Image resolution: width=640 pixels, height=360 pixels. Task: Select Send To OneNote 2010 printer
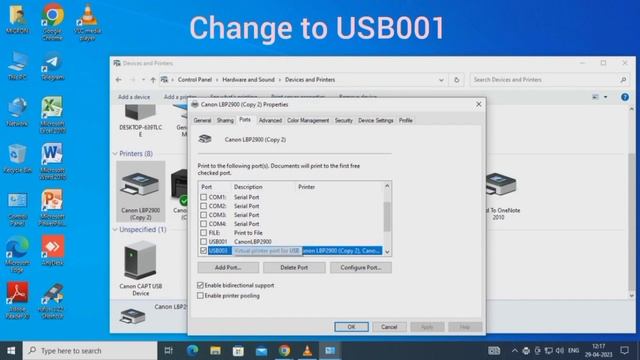[x=501, y=196]
